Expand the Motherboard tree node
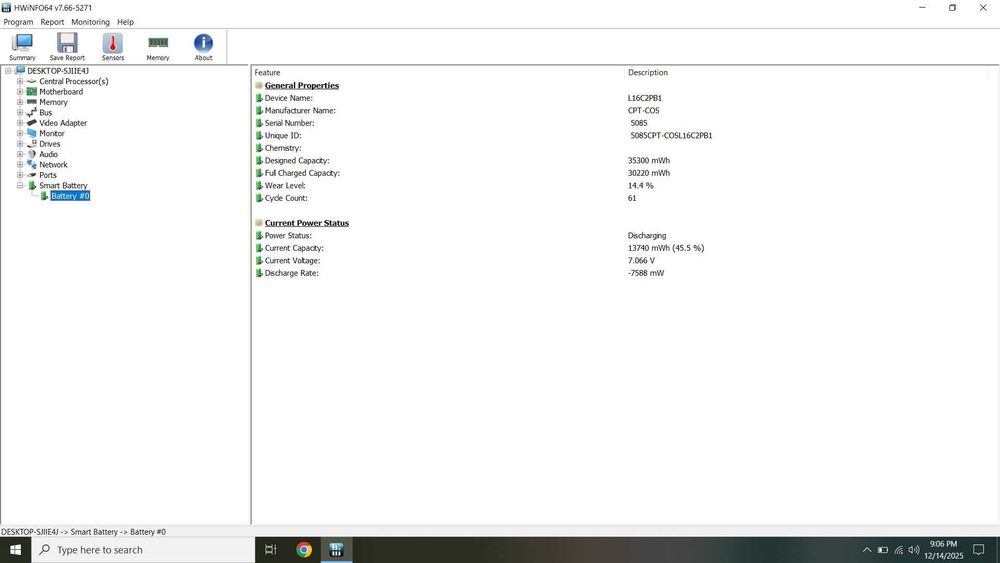1000x563 pixels. coord(20,92)
